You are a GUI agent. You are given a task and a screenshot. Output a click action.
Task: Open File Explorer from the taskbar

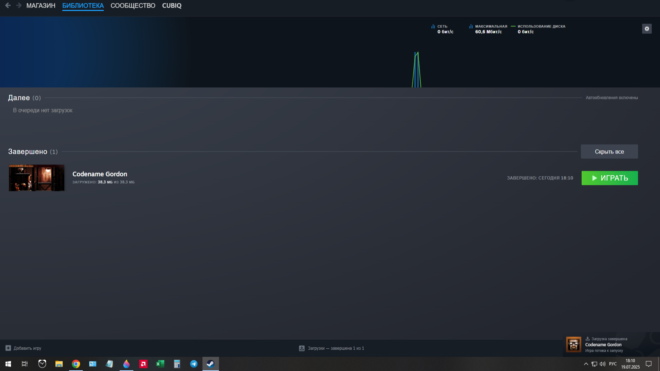(59, 364)
